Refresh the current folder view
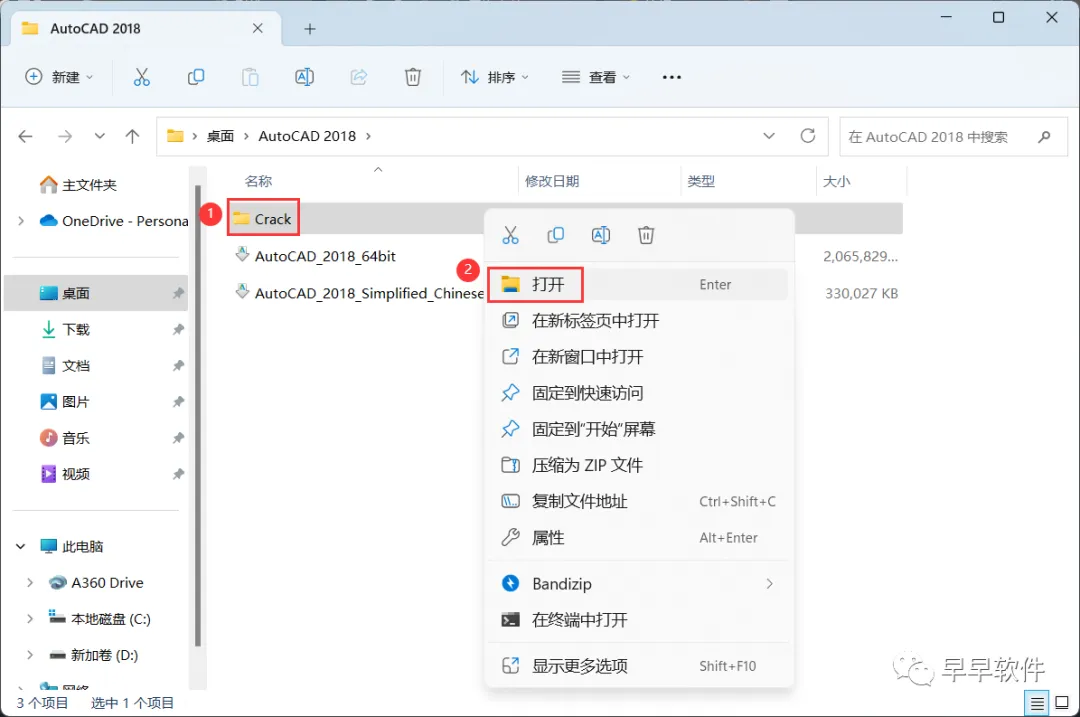 click(x=808, y=136)
